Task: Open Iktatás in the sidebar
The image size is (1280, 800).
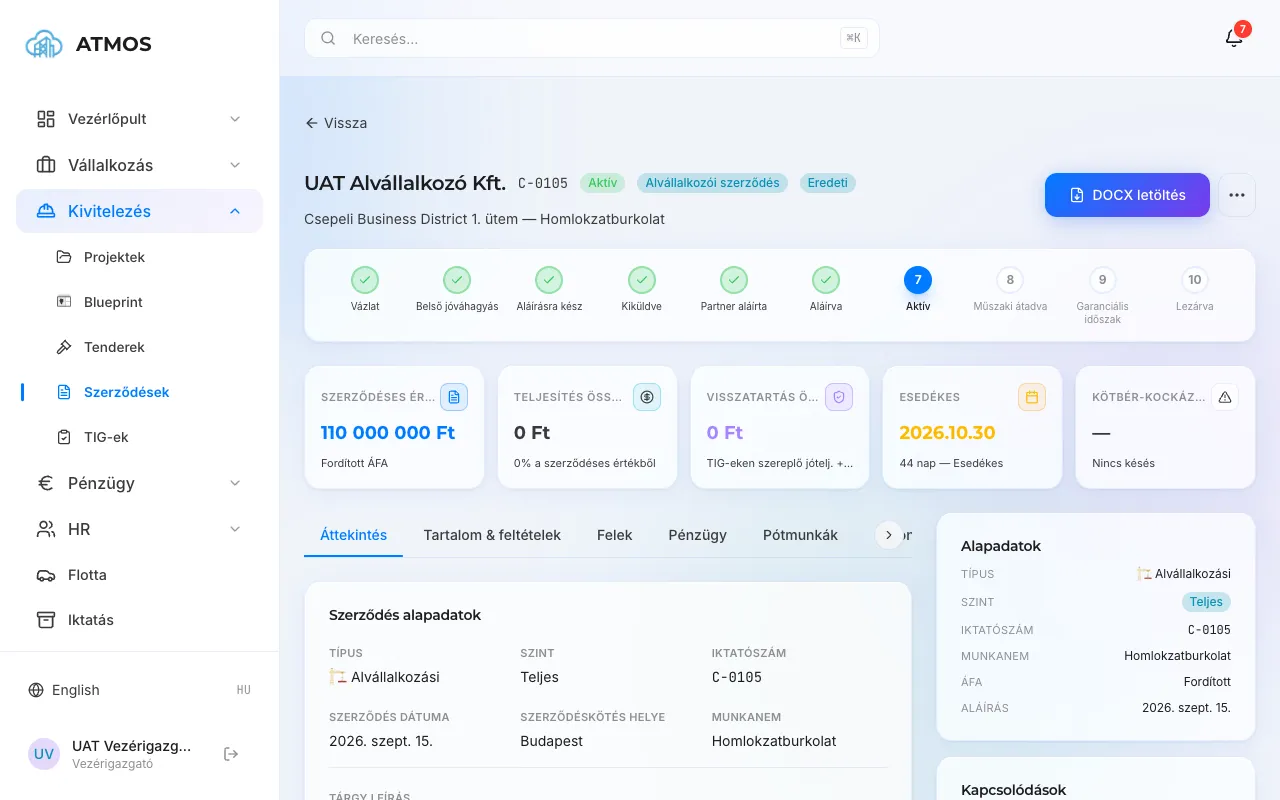Action: (139, 620)
